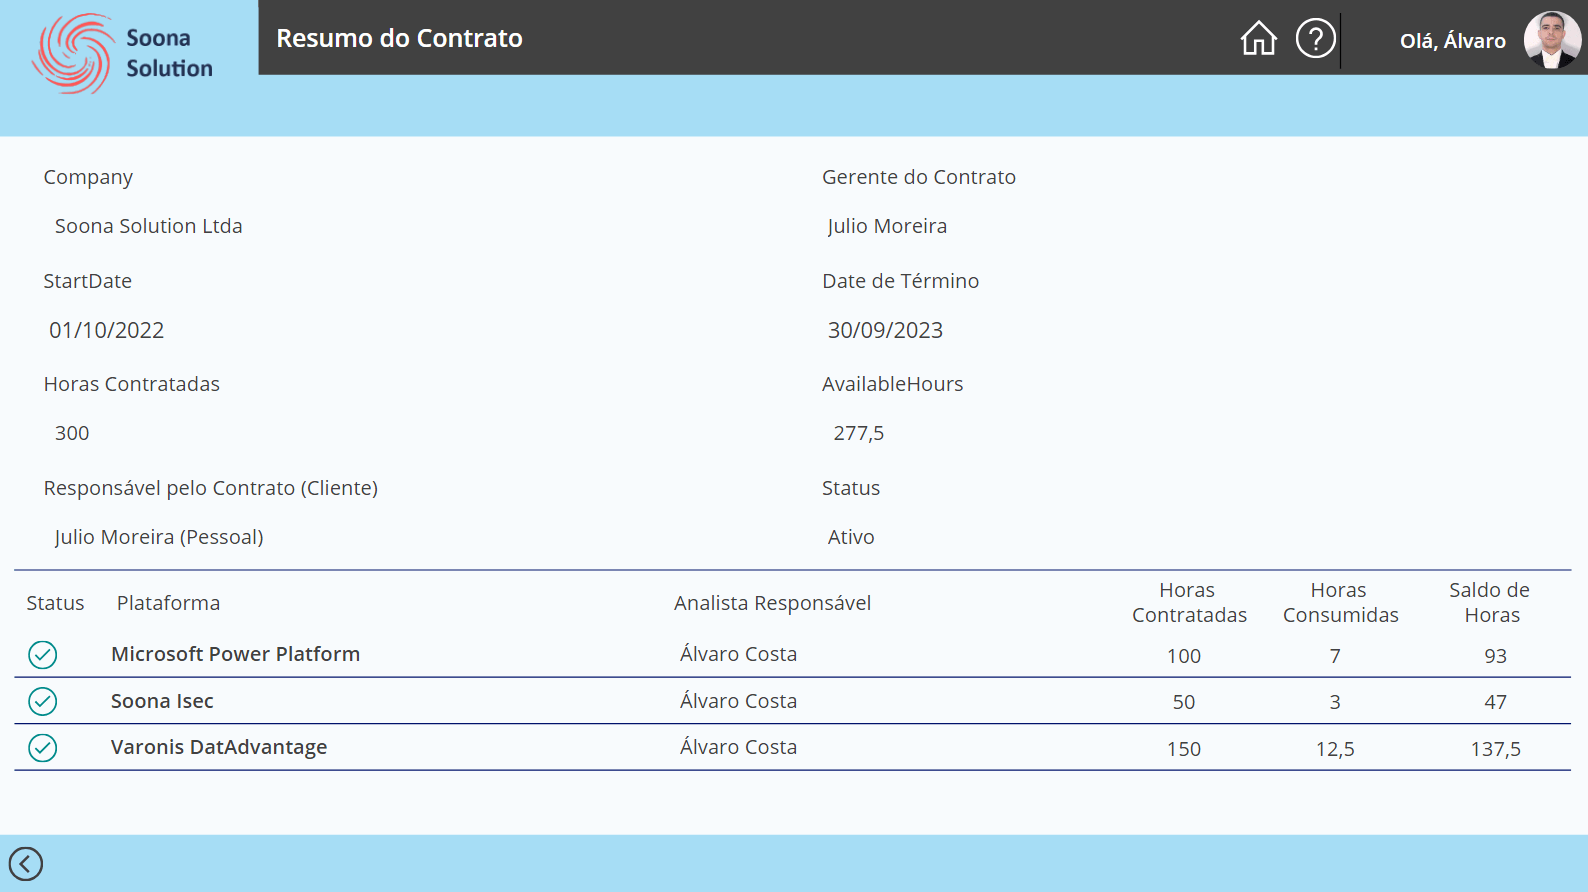1588x892 pixels.
Task: Click Julio Moreira (Pessoal) value
Action: point(159,537)
